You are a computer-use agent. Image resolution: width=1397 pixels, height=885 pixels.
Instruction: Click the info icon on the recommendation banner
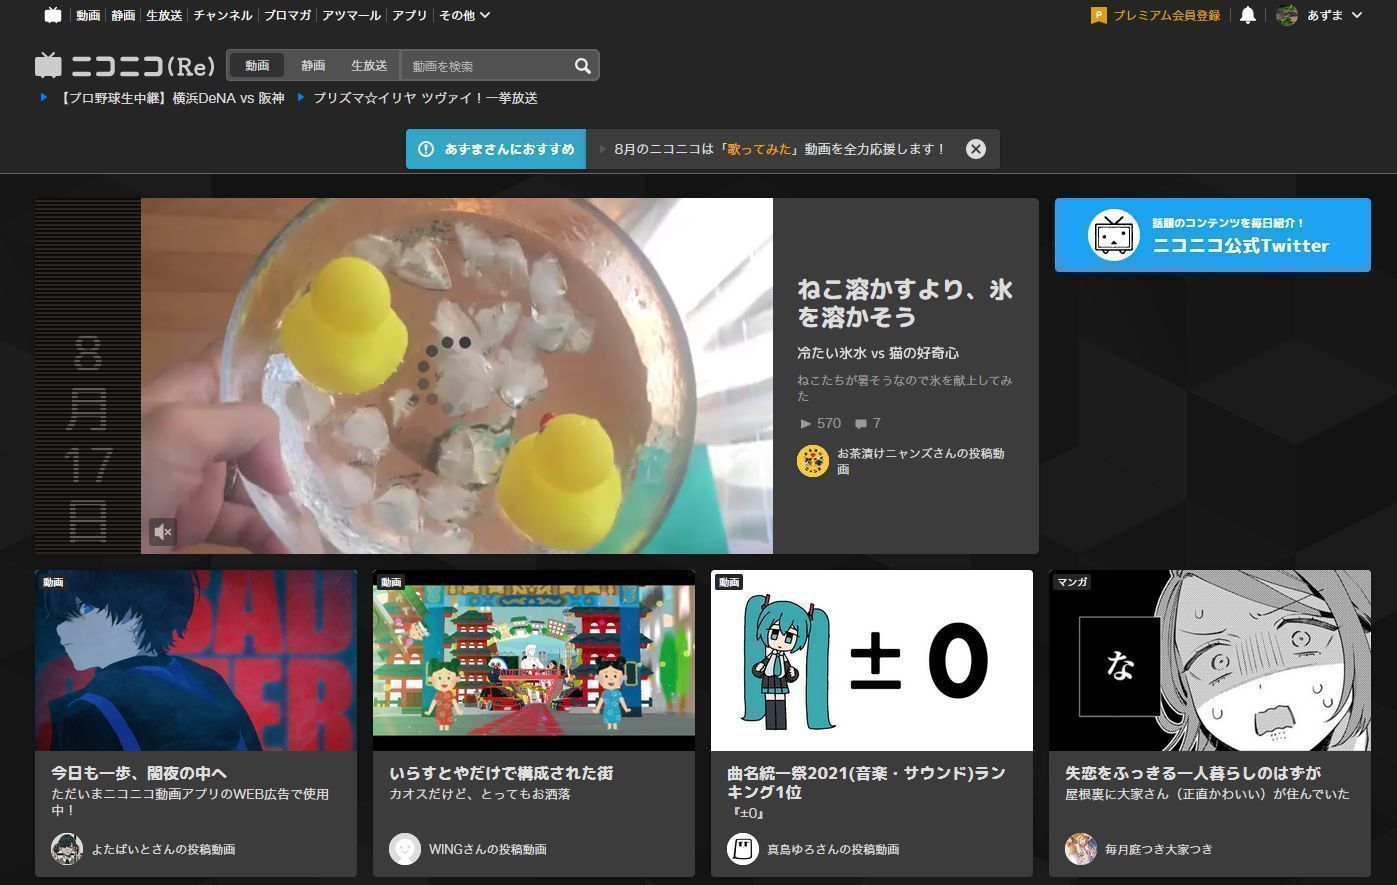coord(426,149)
